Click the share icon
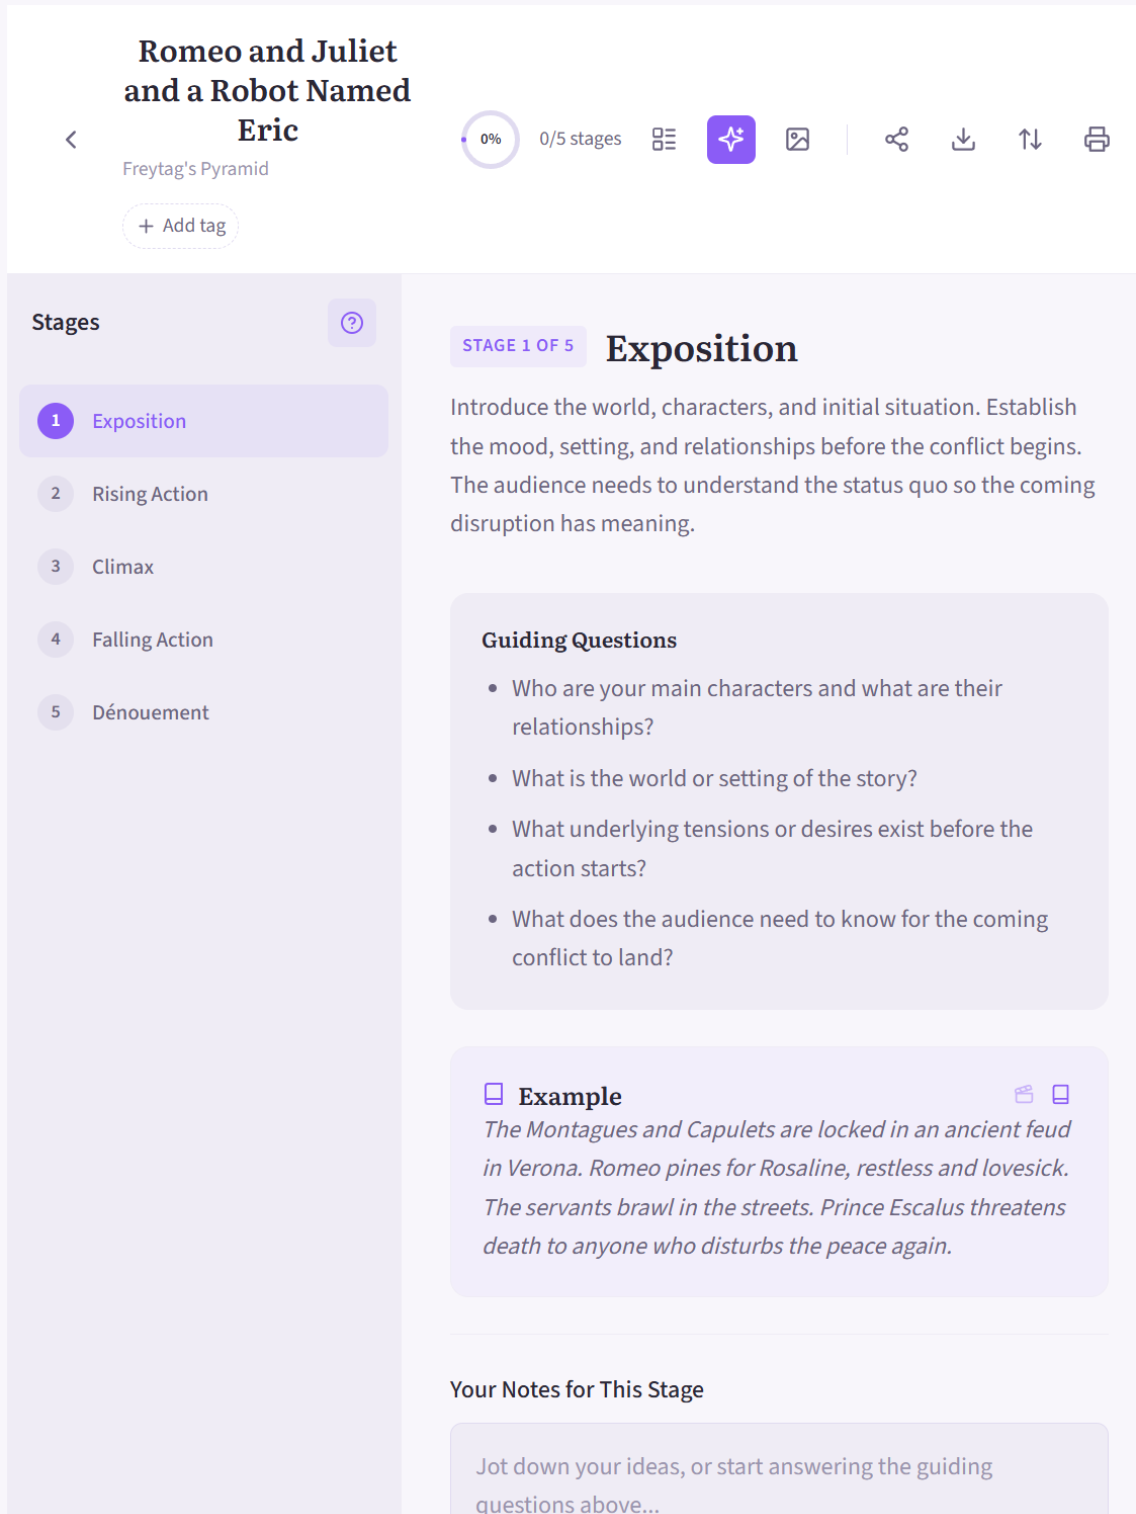This screenshot has height=1514, width=1136. point(897,139)
